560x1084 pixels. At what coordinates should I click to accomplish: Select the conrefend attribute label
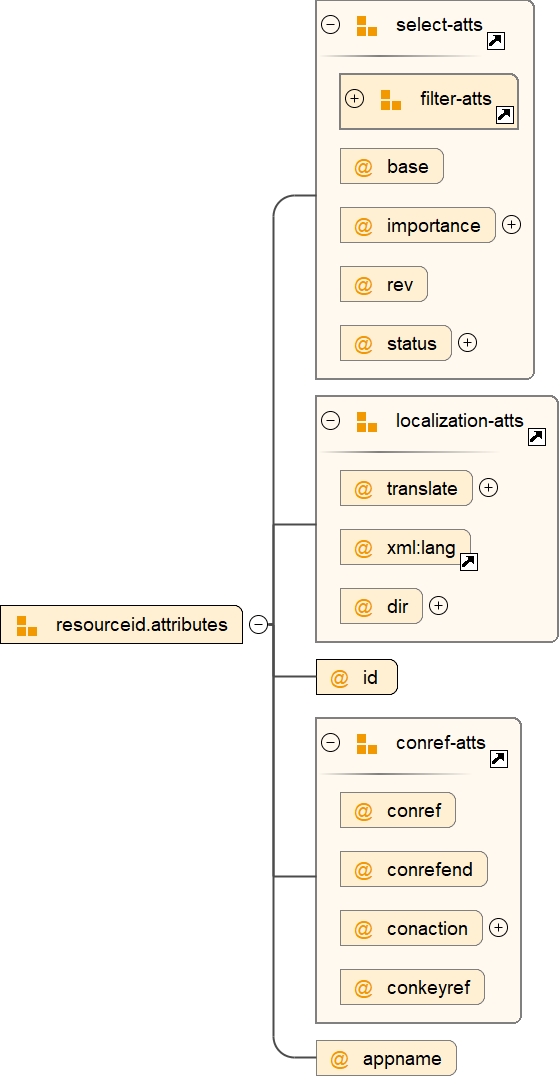[x=430, y=870]
